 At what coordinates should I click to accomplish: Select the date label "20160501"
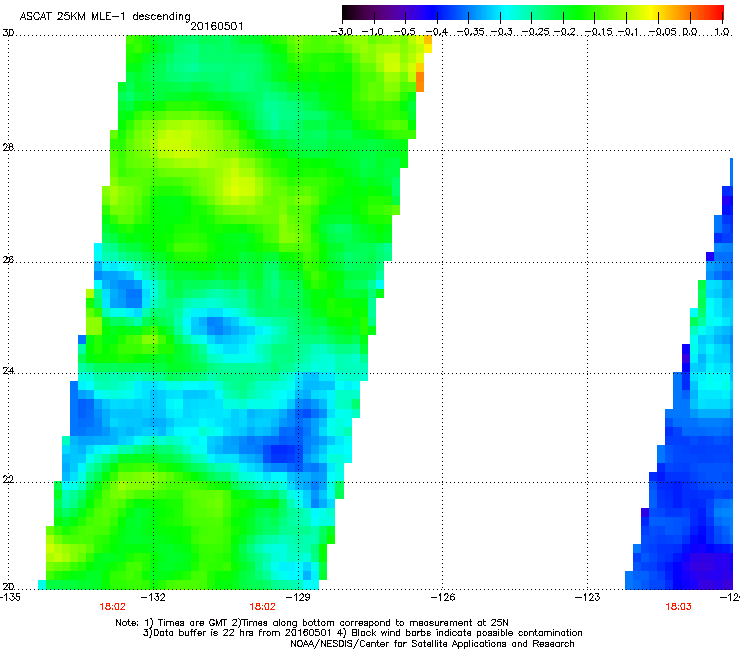pyautogui.click(x=217, y=26)
